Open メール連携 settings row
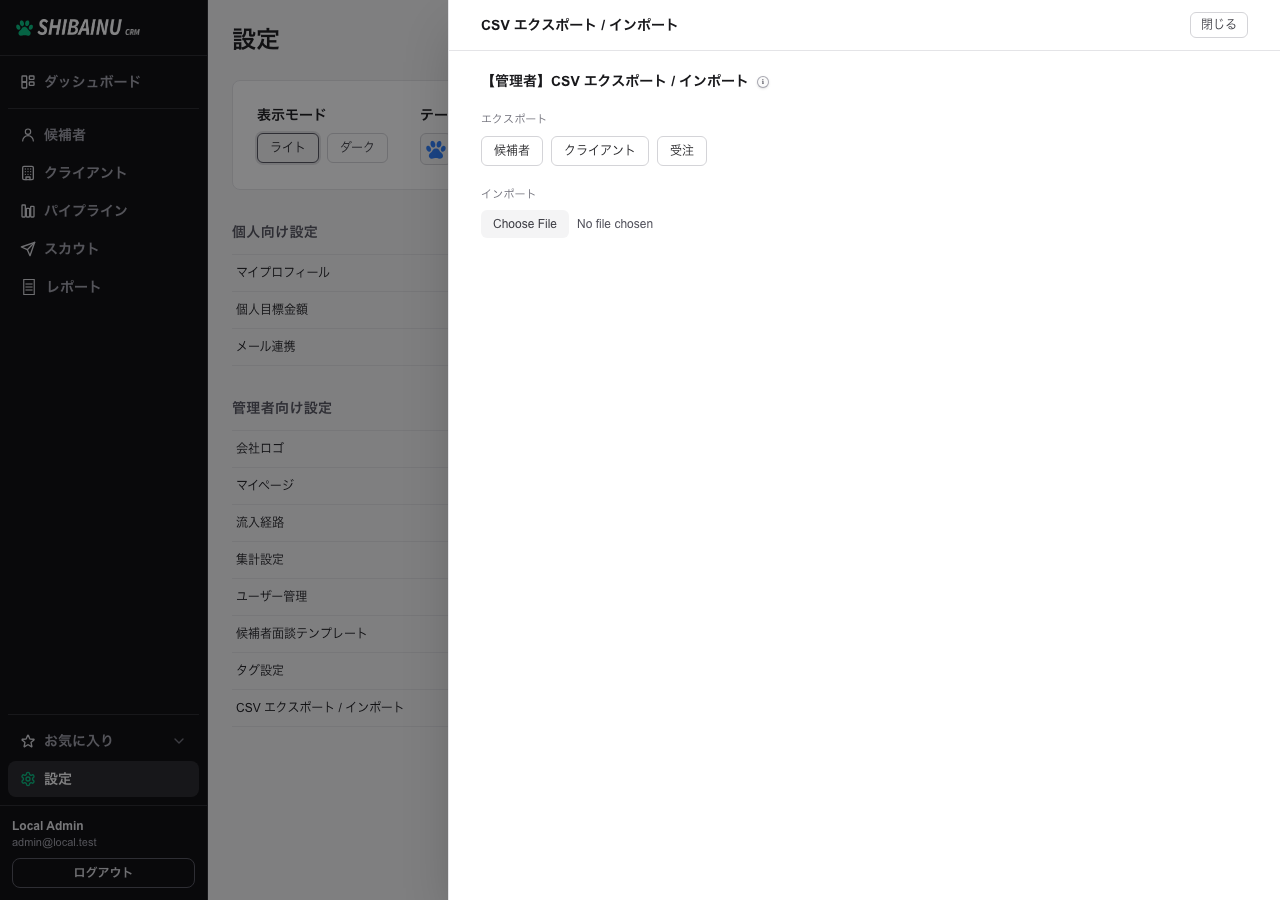Screen dimensions: 1280x900 pyautogui.click(x=340, y=346)
